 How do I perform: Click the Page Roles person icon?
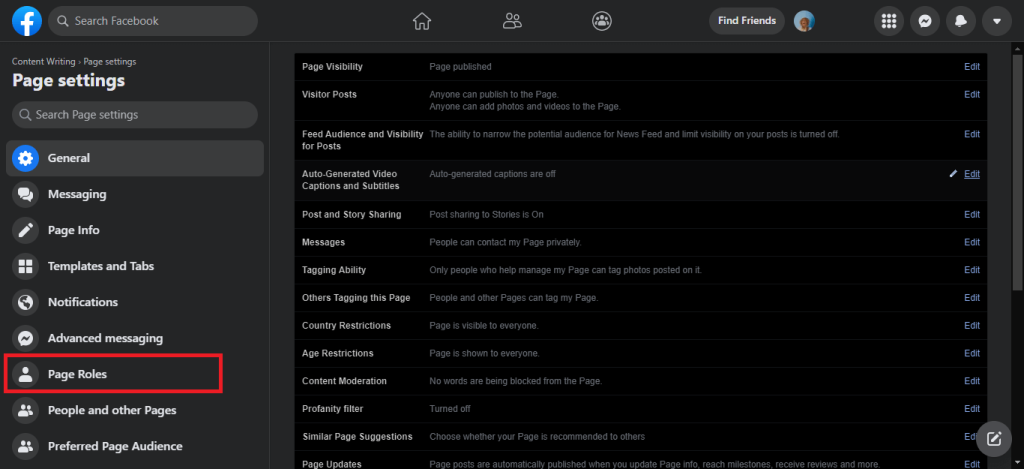coord(25,374)
